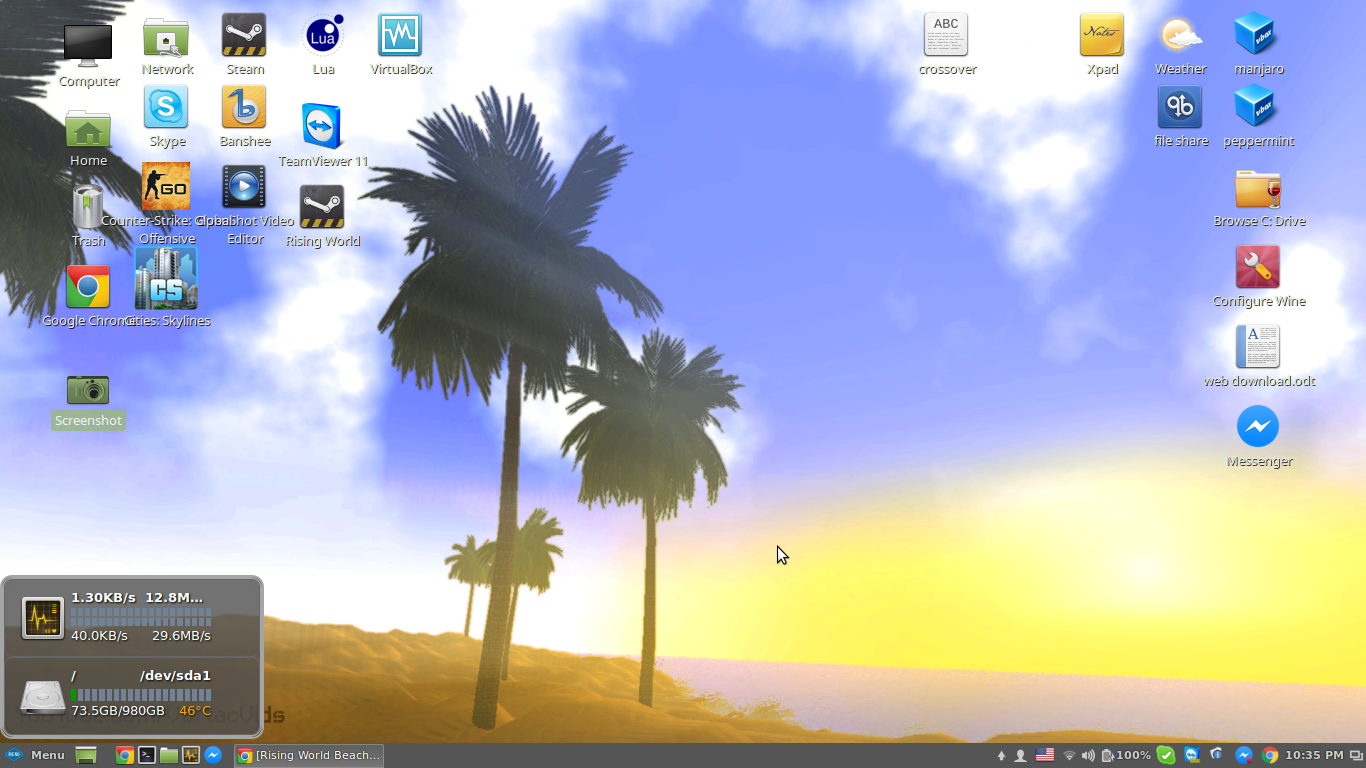Open the Menu button in the panel
1366x768 pixels.
pos(36,756)
